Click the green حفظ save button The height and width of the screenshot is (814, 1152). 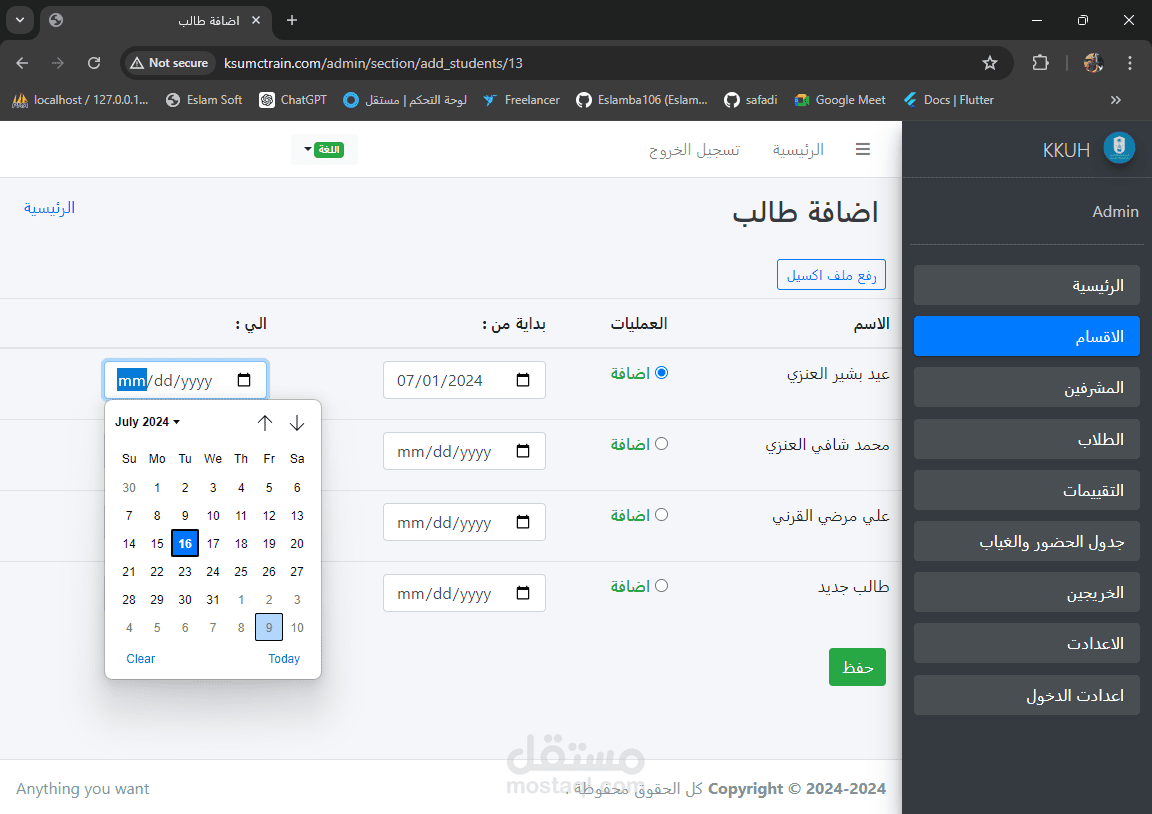857,667
